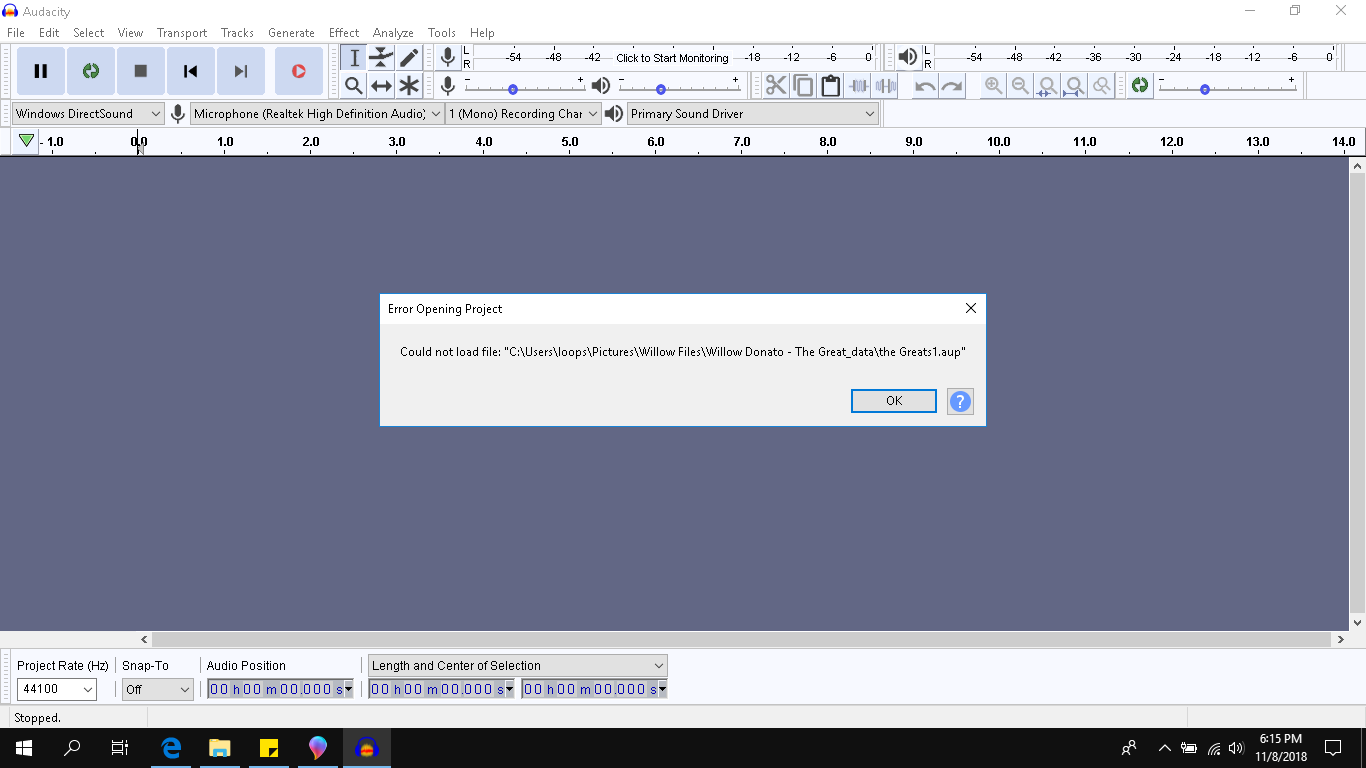Click the Windows Start button

click(x=24, y=747)
